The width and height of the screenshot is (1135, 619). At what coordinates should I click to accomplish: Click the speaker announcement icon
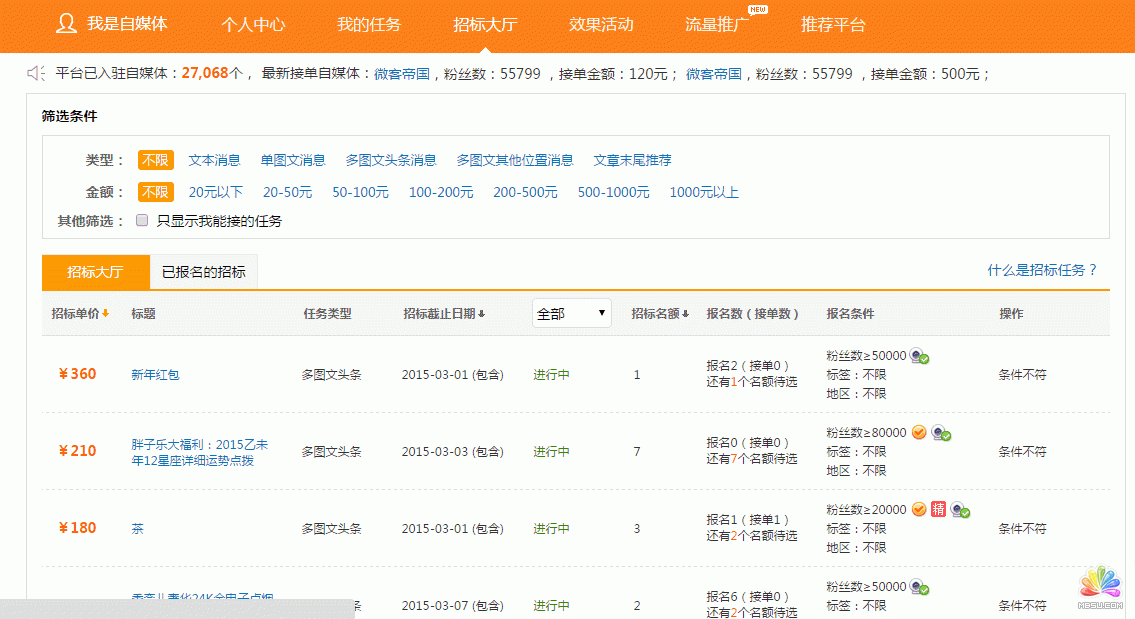pyautogui.click(x=36, y=73)
